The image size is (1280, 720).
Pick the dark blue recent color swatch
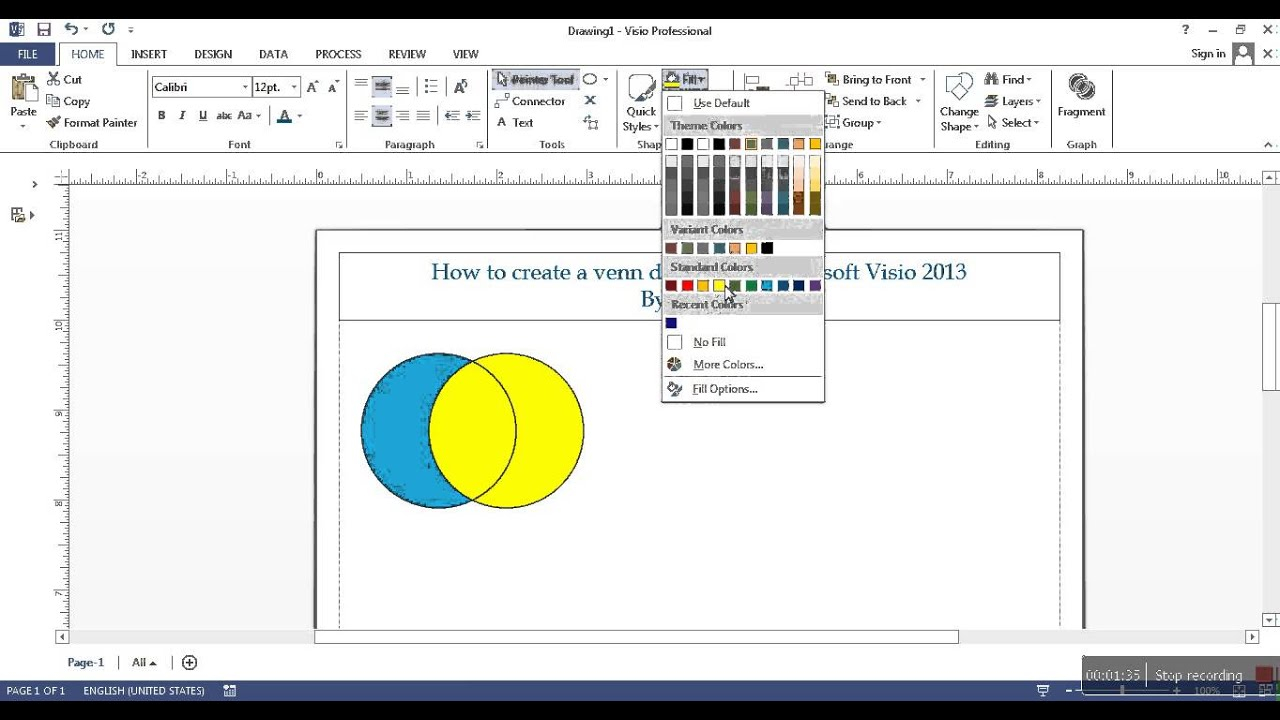tap(671, 323)
